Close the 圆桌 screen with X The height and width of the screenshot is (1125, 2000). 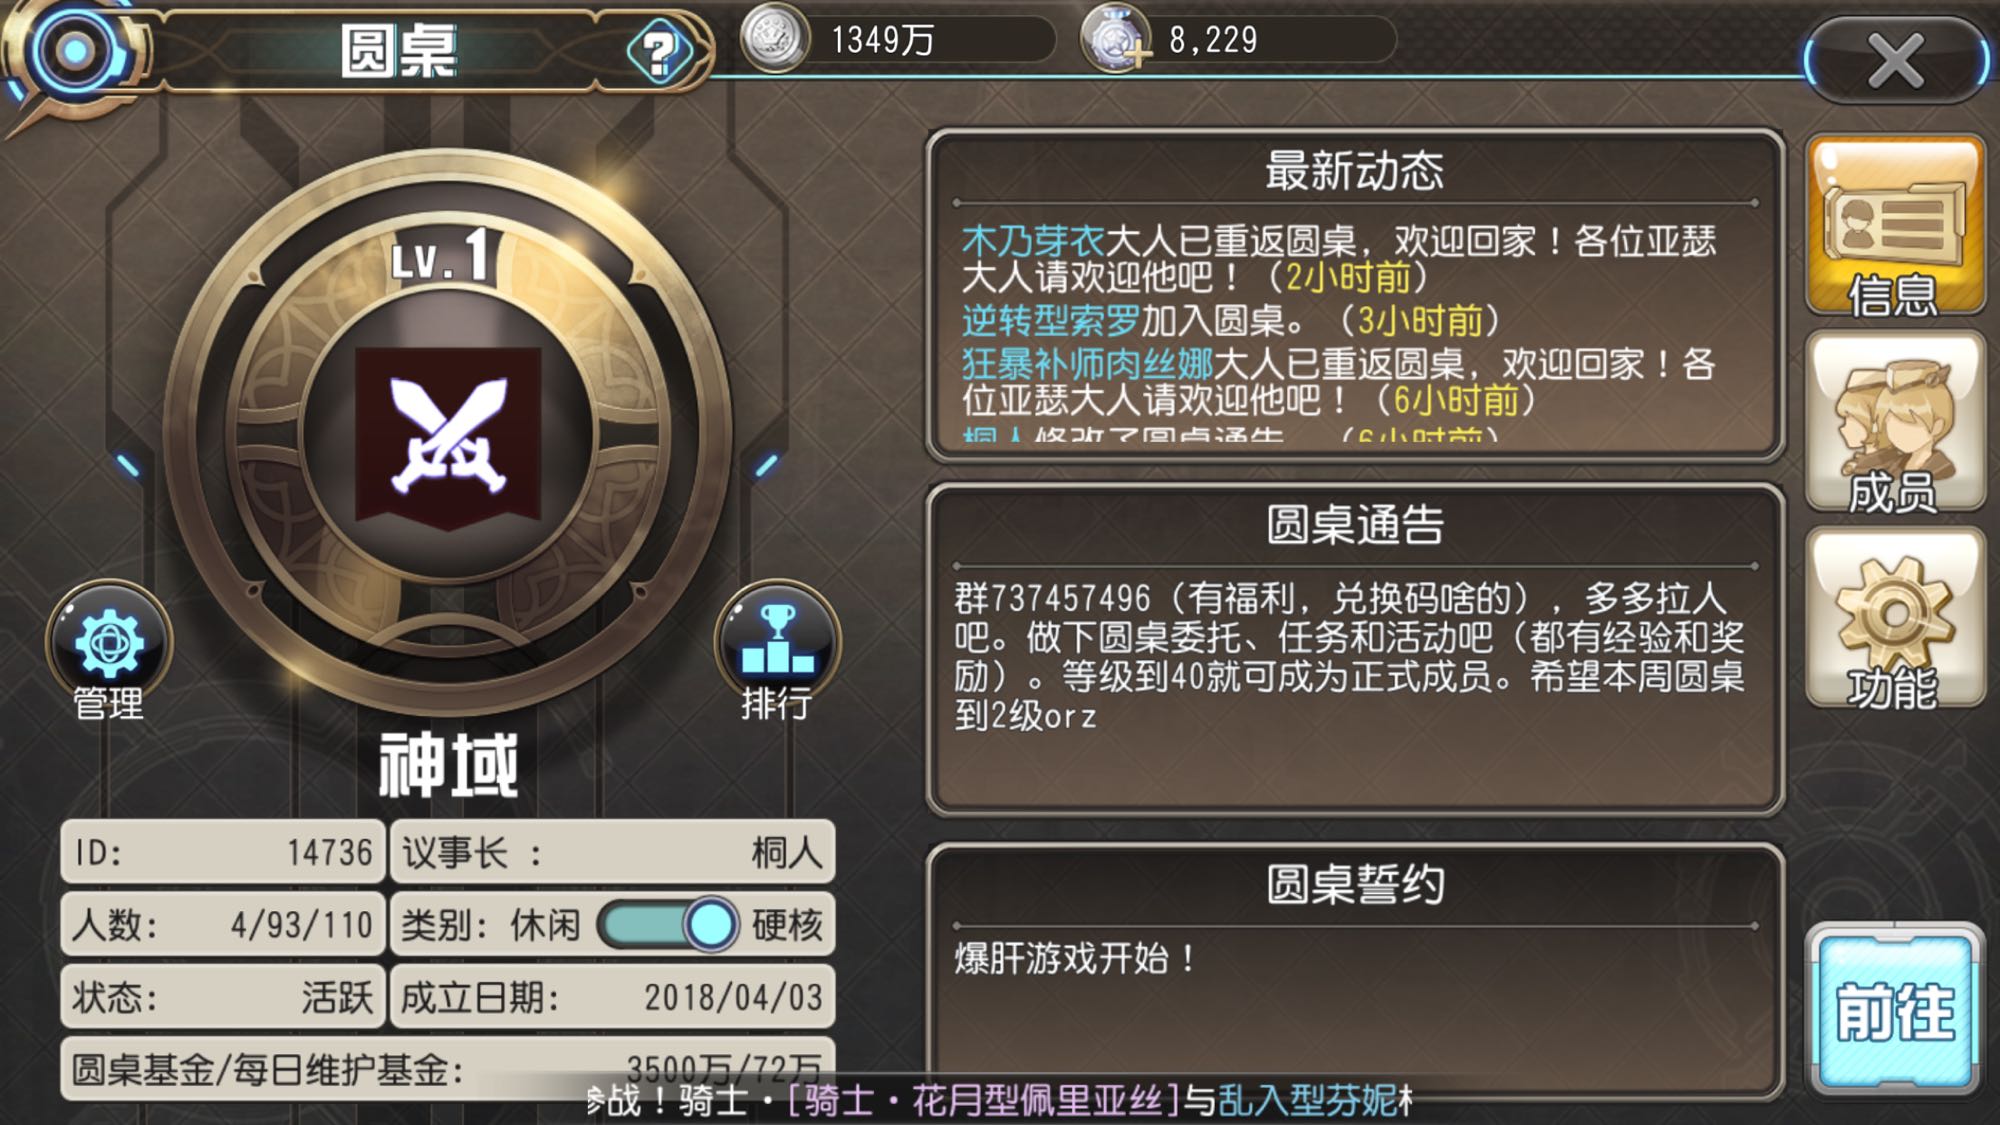pyautogui.click(x=1896, y=61)
